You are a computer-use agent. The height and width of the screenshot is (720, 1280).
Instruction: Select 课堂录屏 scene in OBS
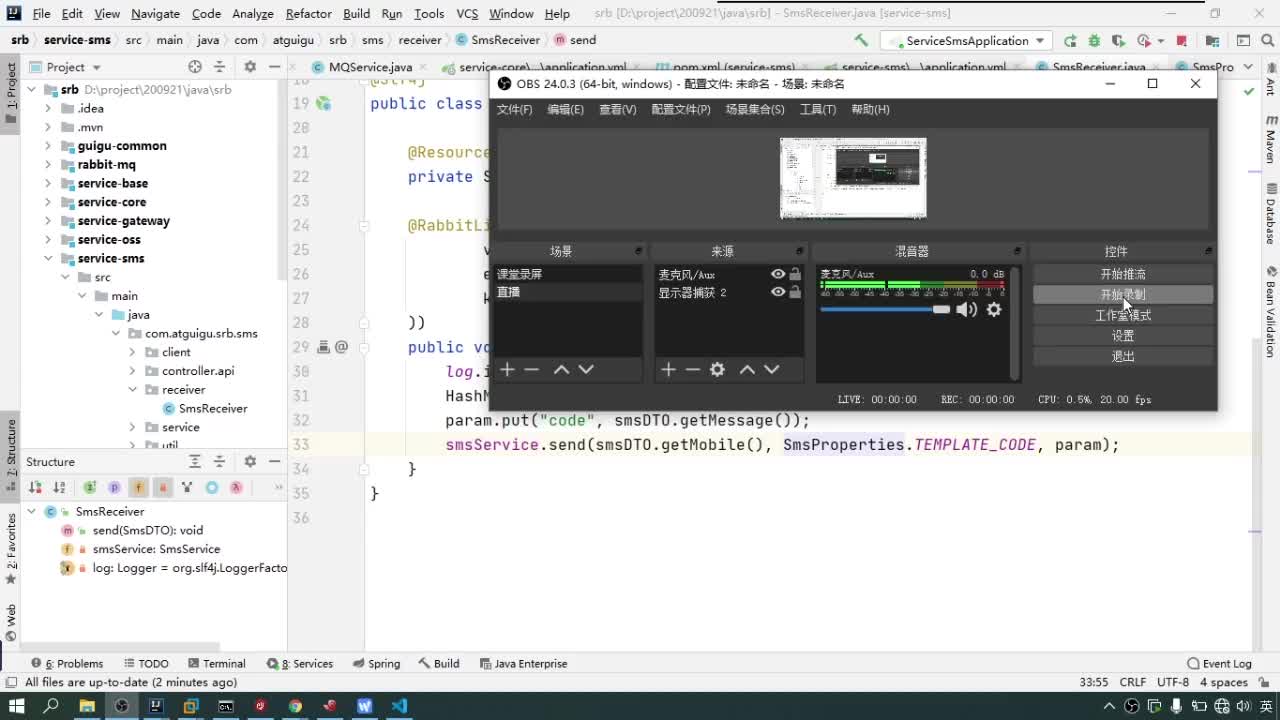click(x=567, y=274)
